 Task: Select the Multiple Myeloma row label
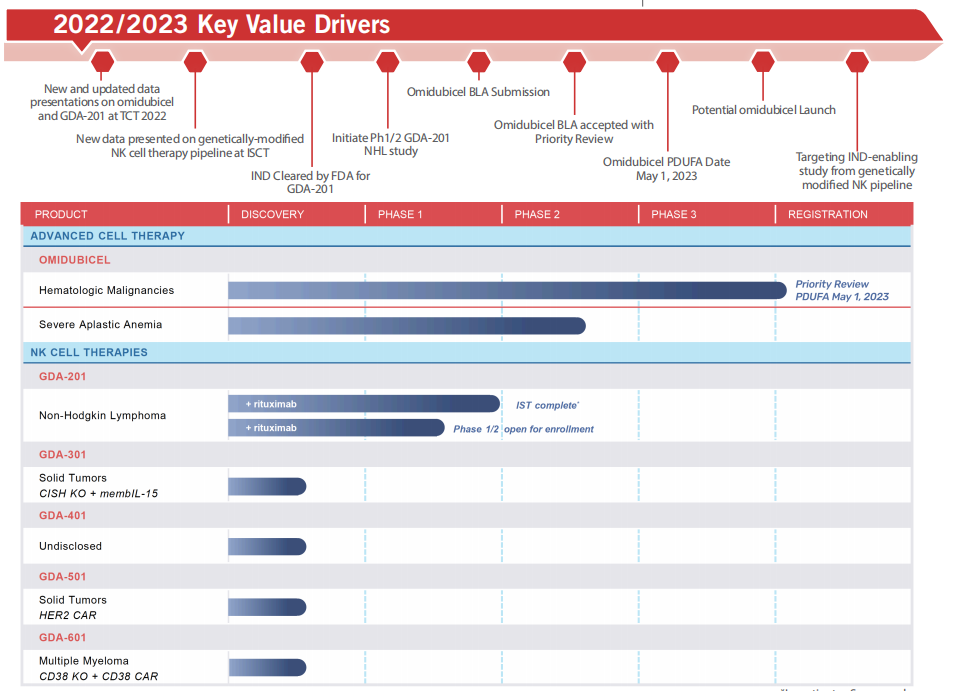(84, 661)
